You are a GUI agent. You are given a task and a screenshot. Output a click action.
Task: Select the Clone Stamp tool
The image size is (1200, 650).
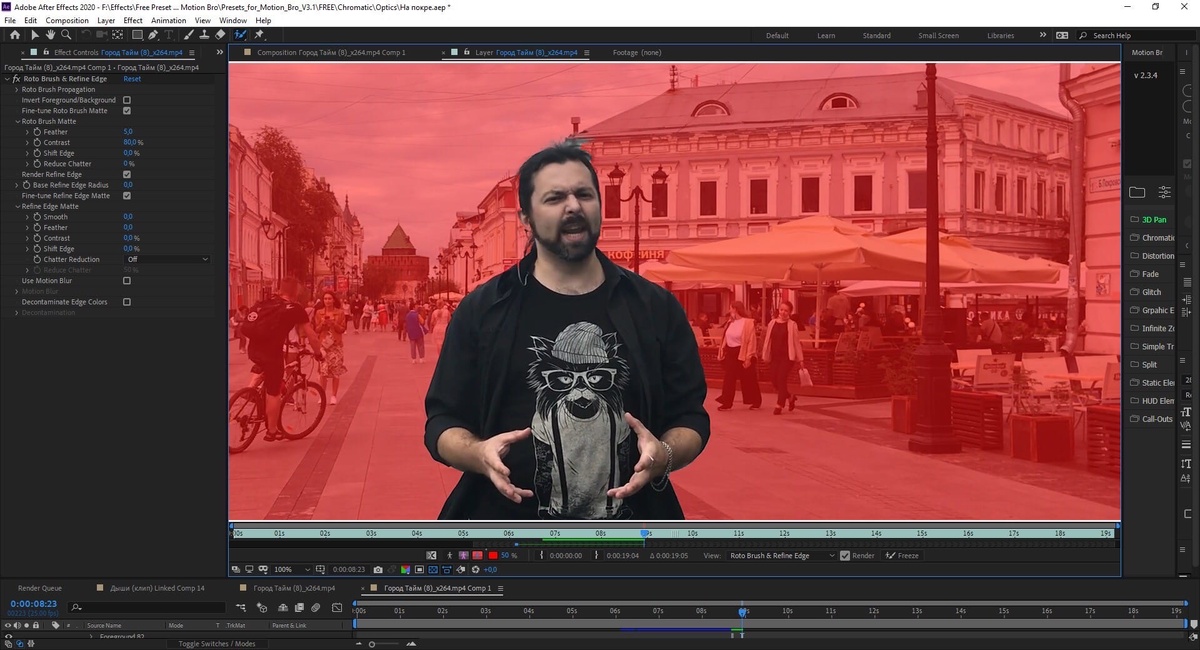pos(204,35)
